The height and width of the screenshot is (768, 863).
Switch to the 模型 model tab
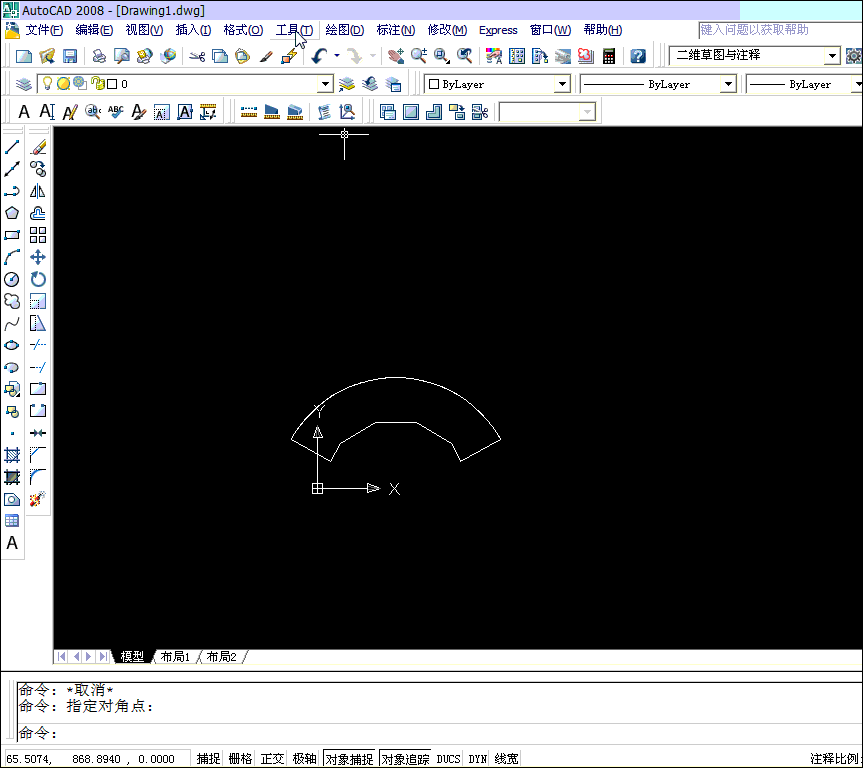coord(132,656)
